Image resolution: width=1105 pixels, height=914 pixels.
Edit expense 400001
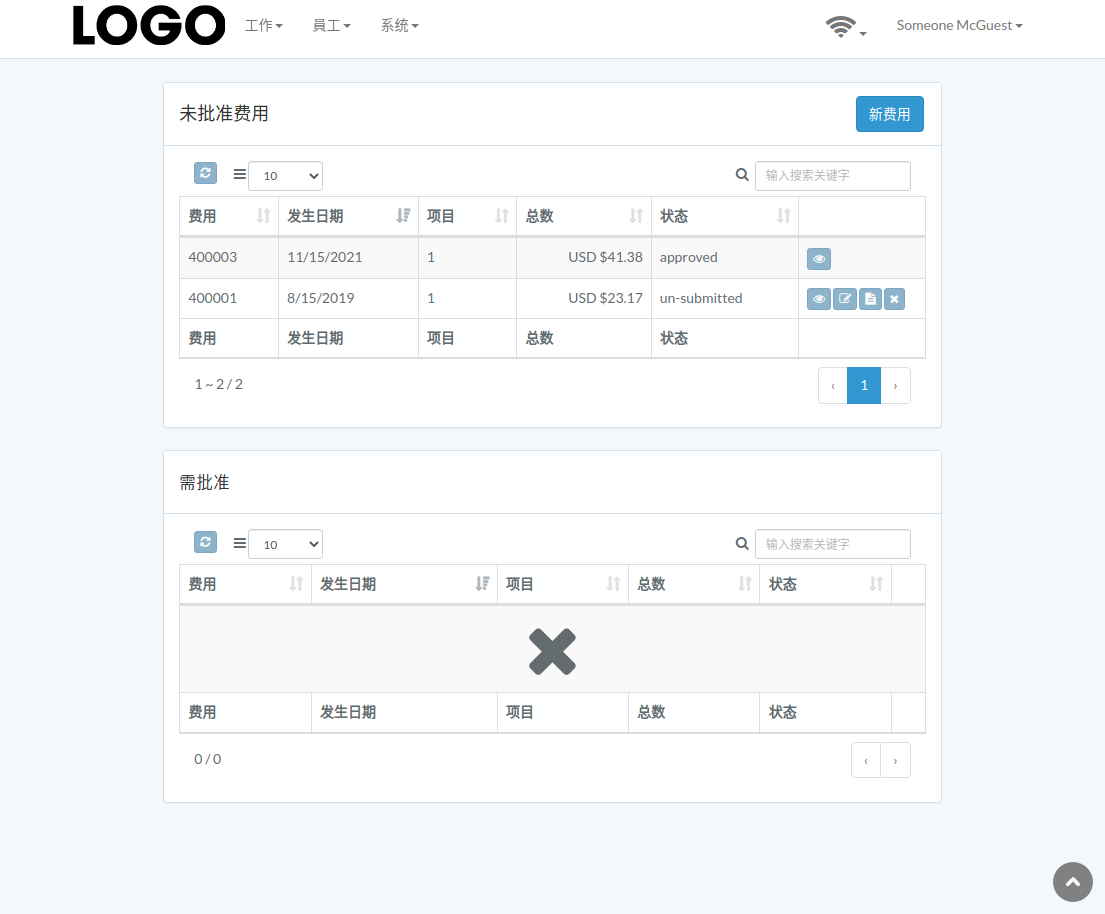coord(844,299)
